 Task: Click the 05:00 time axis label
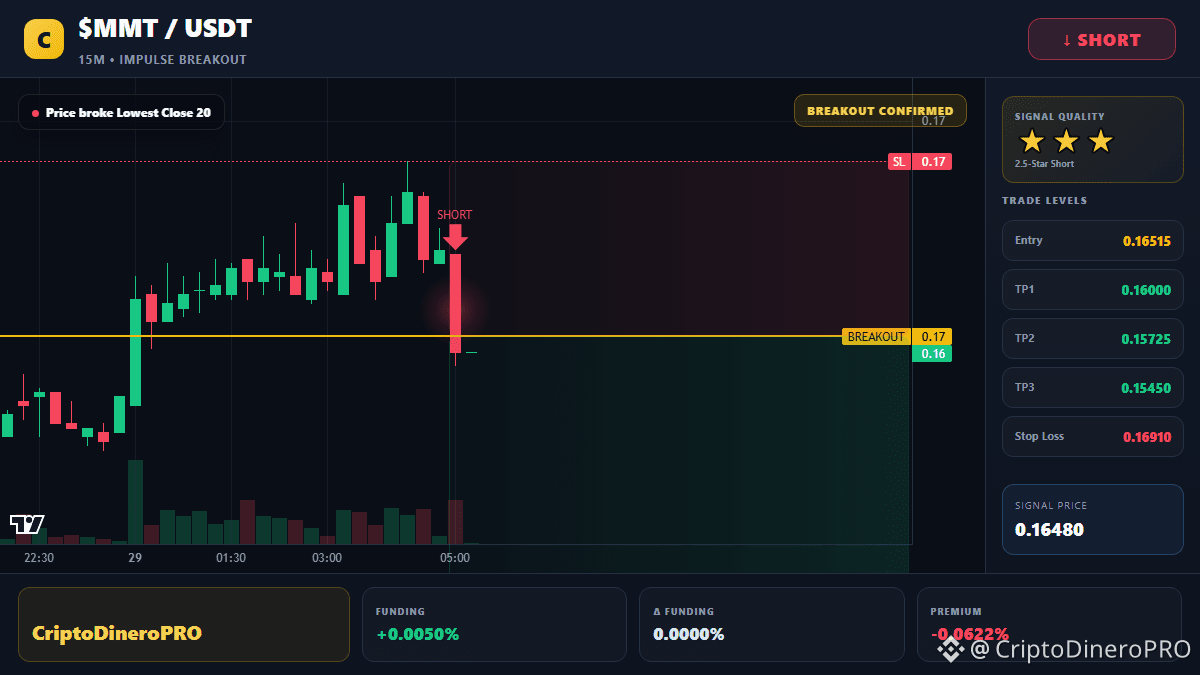455,558
